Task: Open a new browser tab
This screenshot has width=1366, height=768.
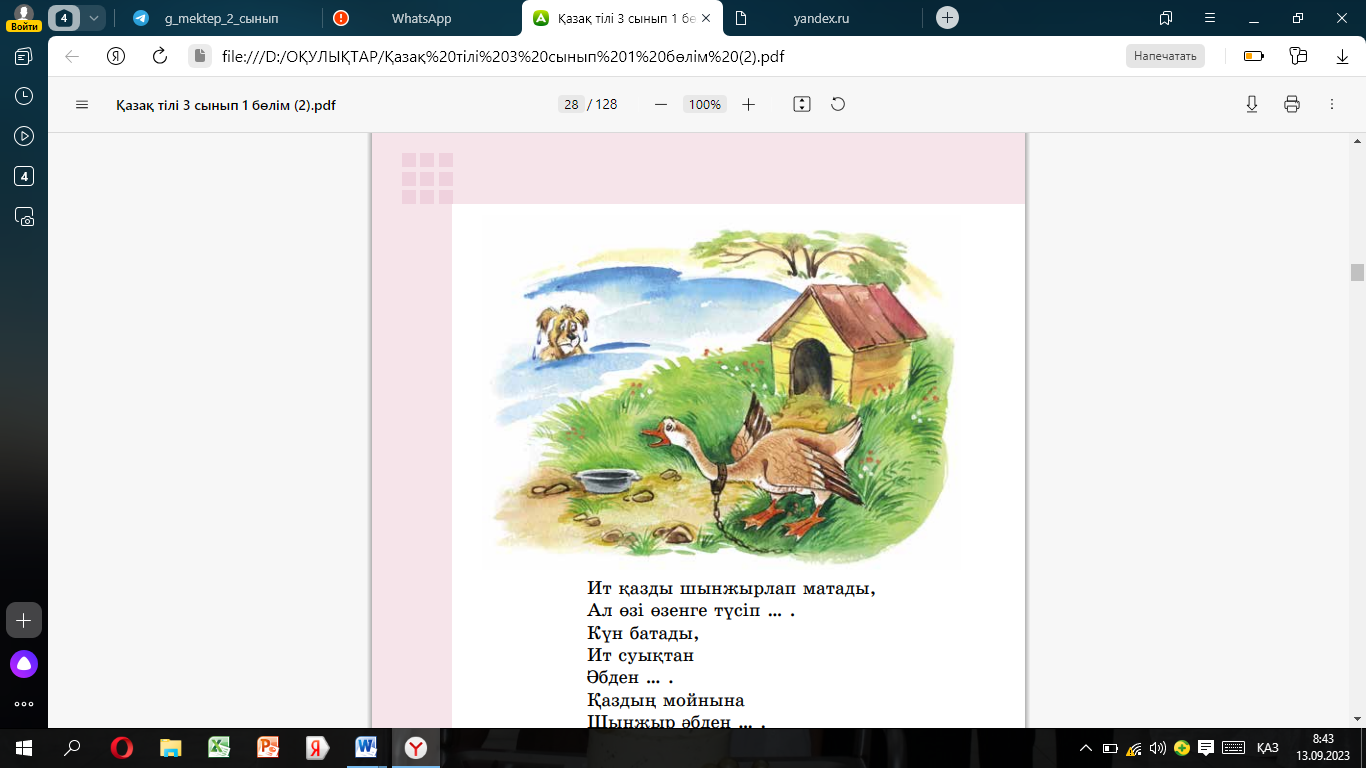Action: coord(947,18)
